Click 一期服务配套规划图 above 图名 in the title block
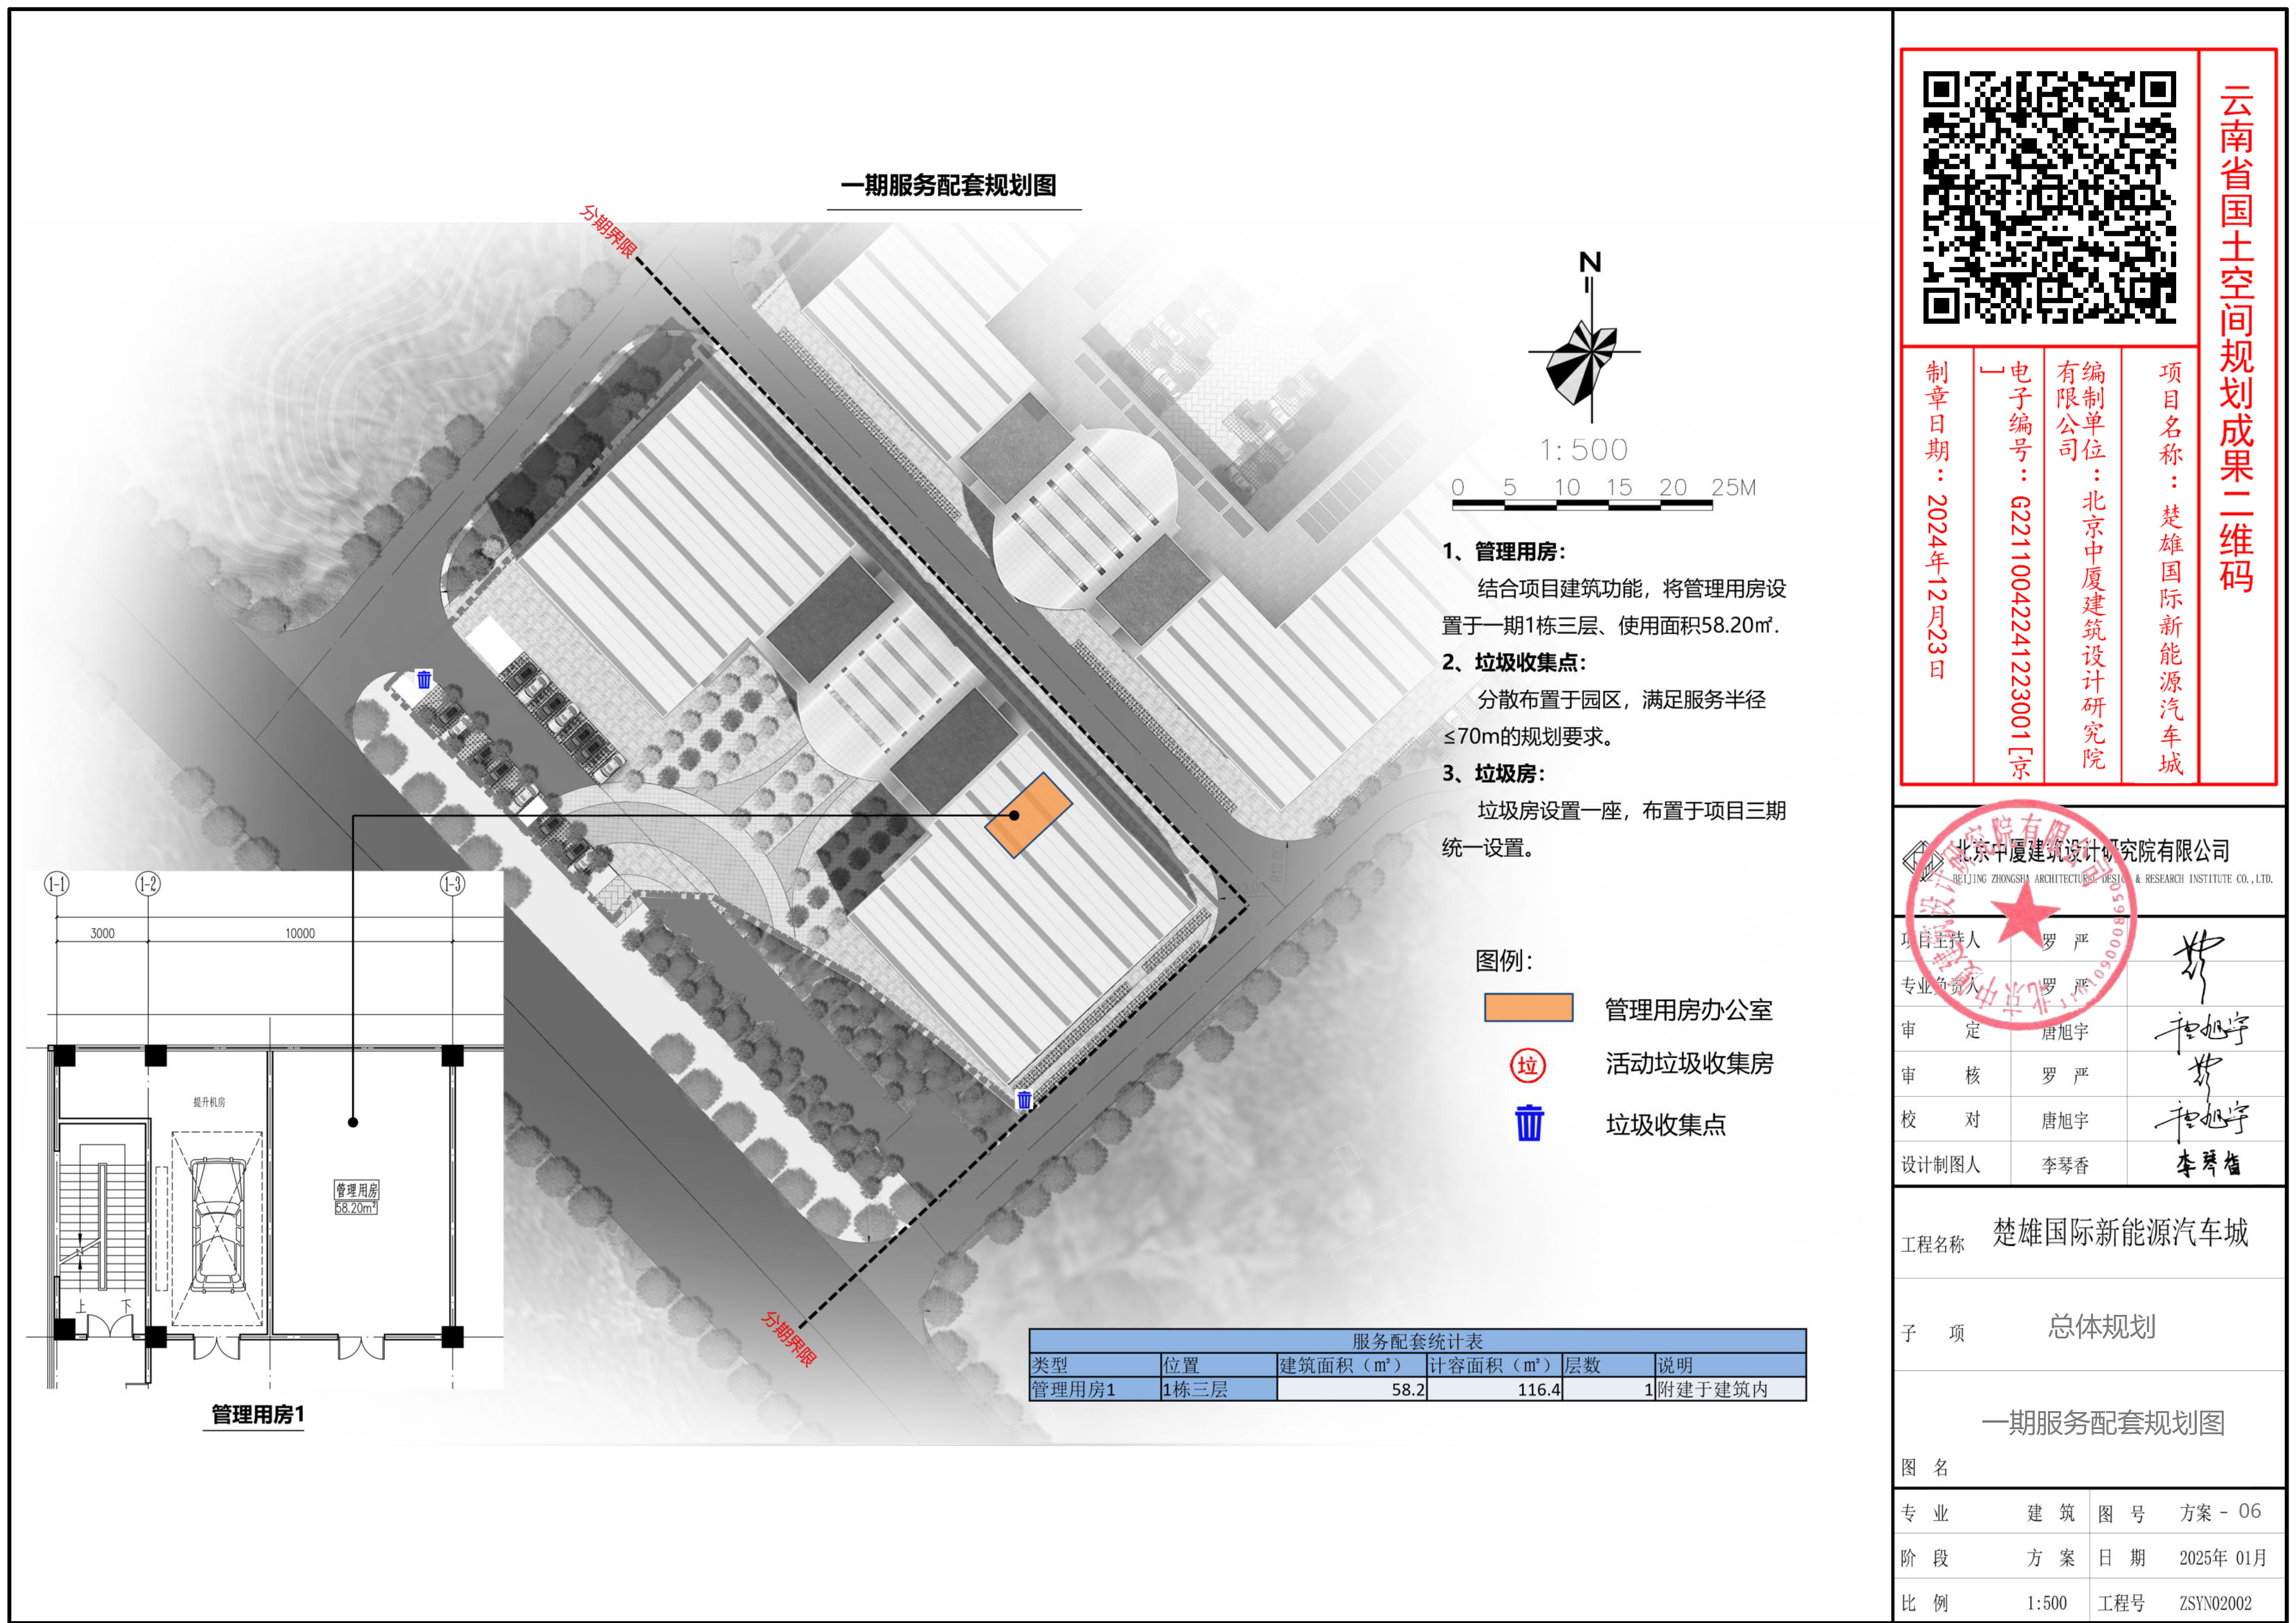This screenshot has width=2296, height=1623. [x=2103, y=1422]
